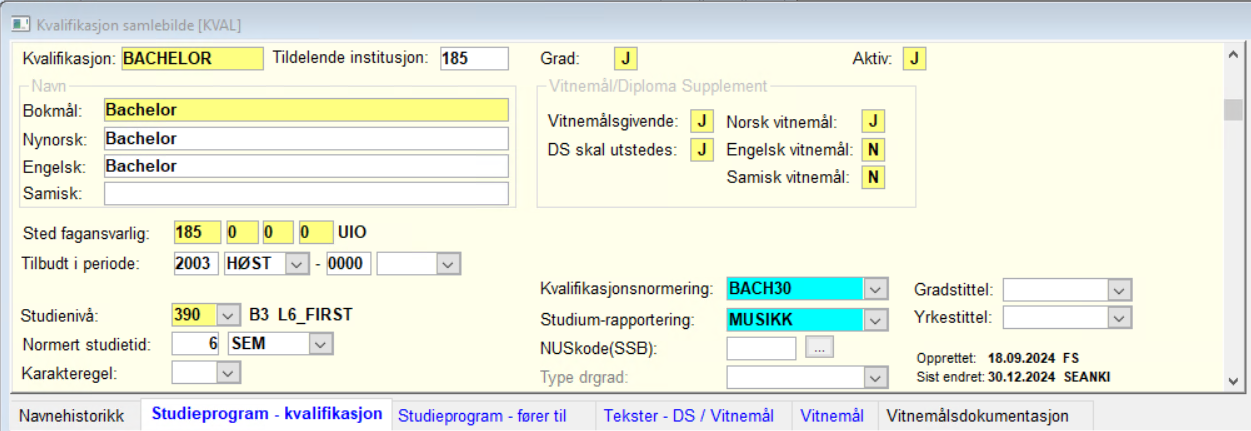Viewport: 1251px width, 431px height.
Task: Open the SEM unit dropdown
Action: click(321, 344)
